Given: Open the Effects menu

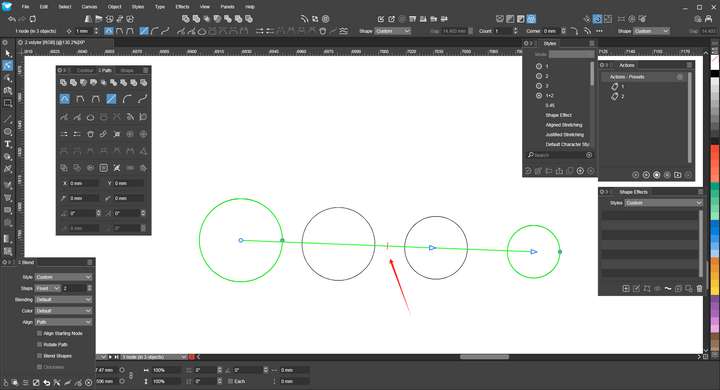Looking at the screenshot, I should [x=182, y=7].
